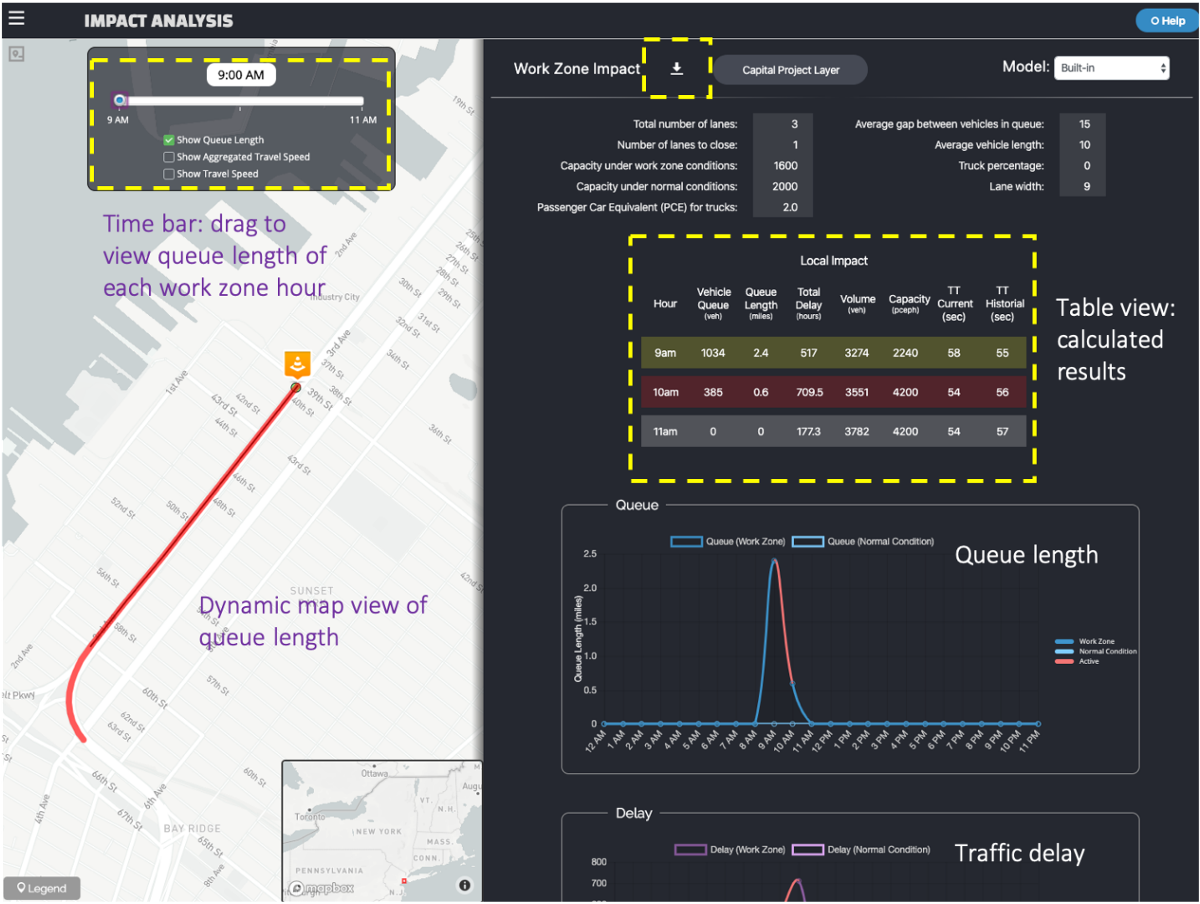Show the map Legend

[41, 888]
